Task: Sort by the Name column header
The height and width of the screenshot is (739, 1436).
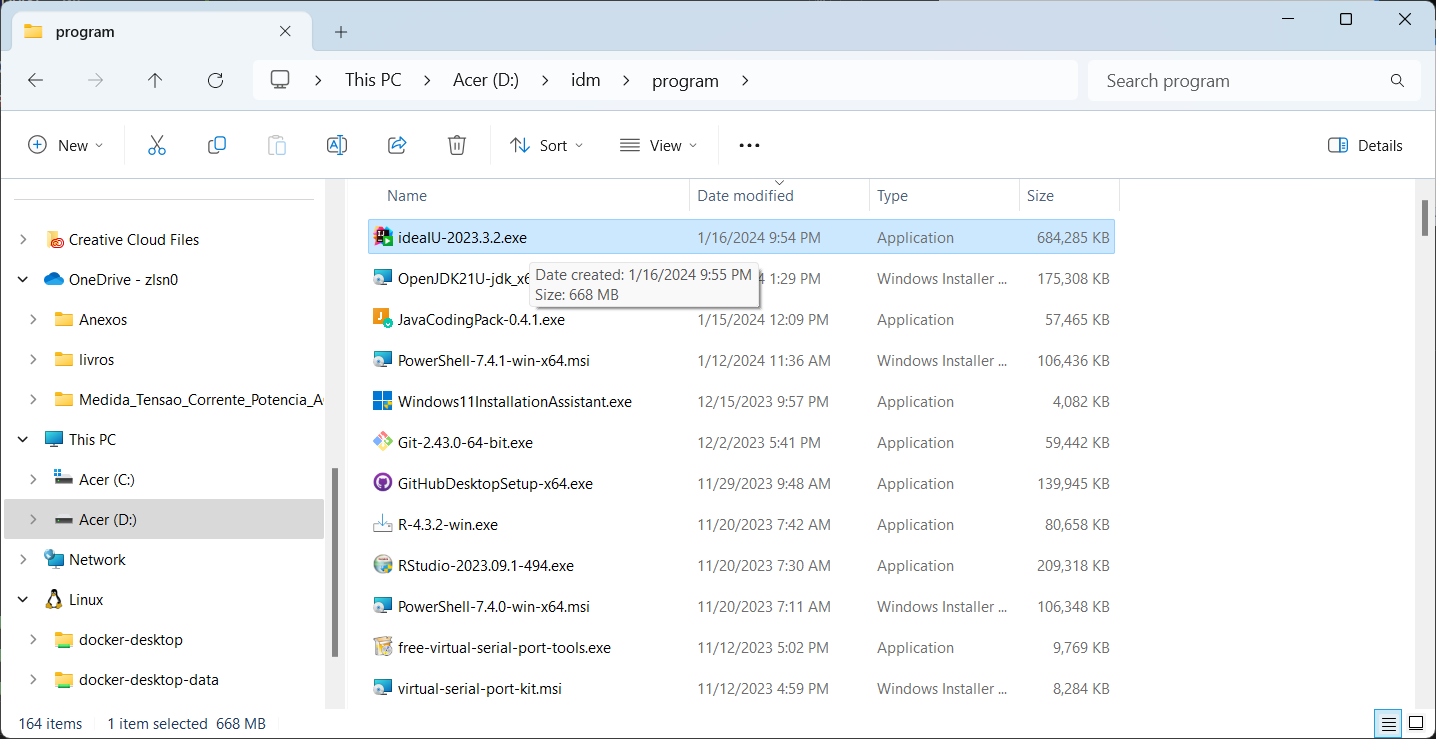Action: tap(527, 196)
